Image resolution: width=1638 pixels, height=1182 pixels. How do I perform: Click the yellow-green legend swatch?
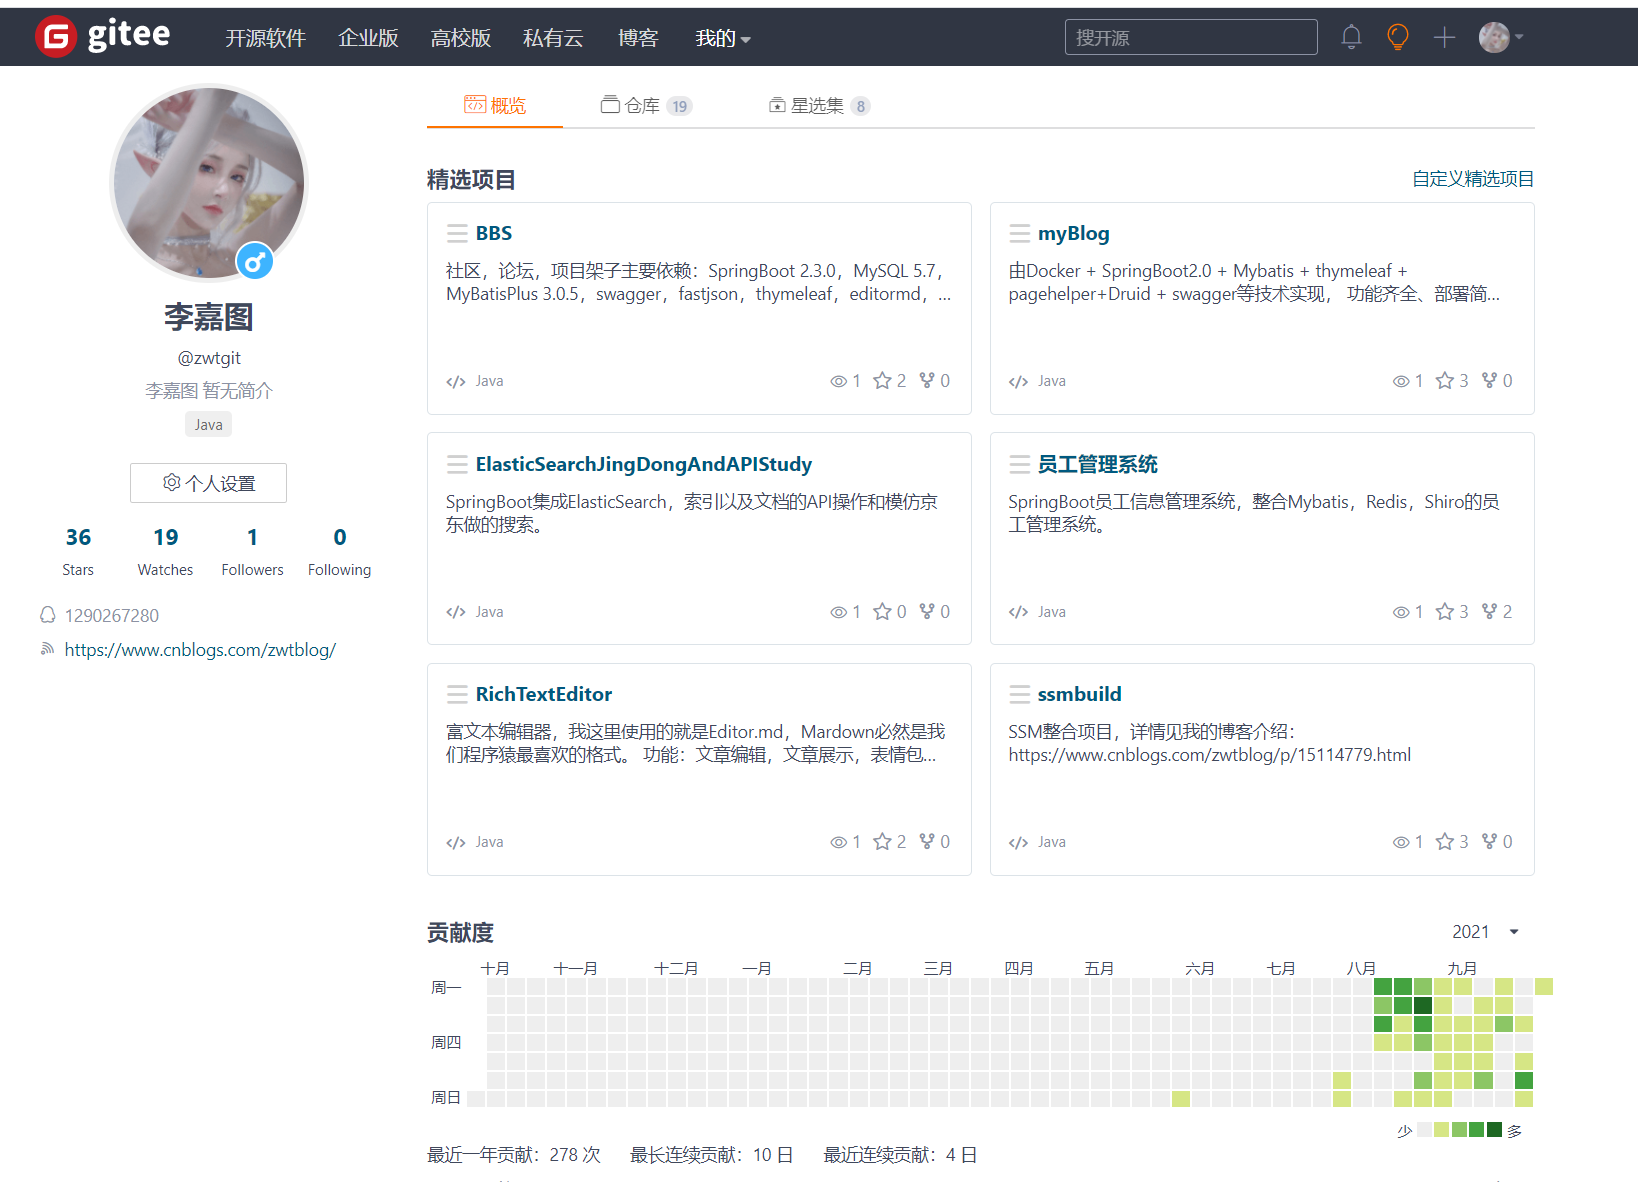coord(1441,1130)
